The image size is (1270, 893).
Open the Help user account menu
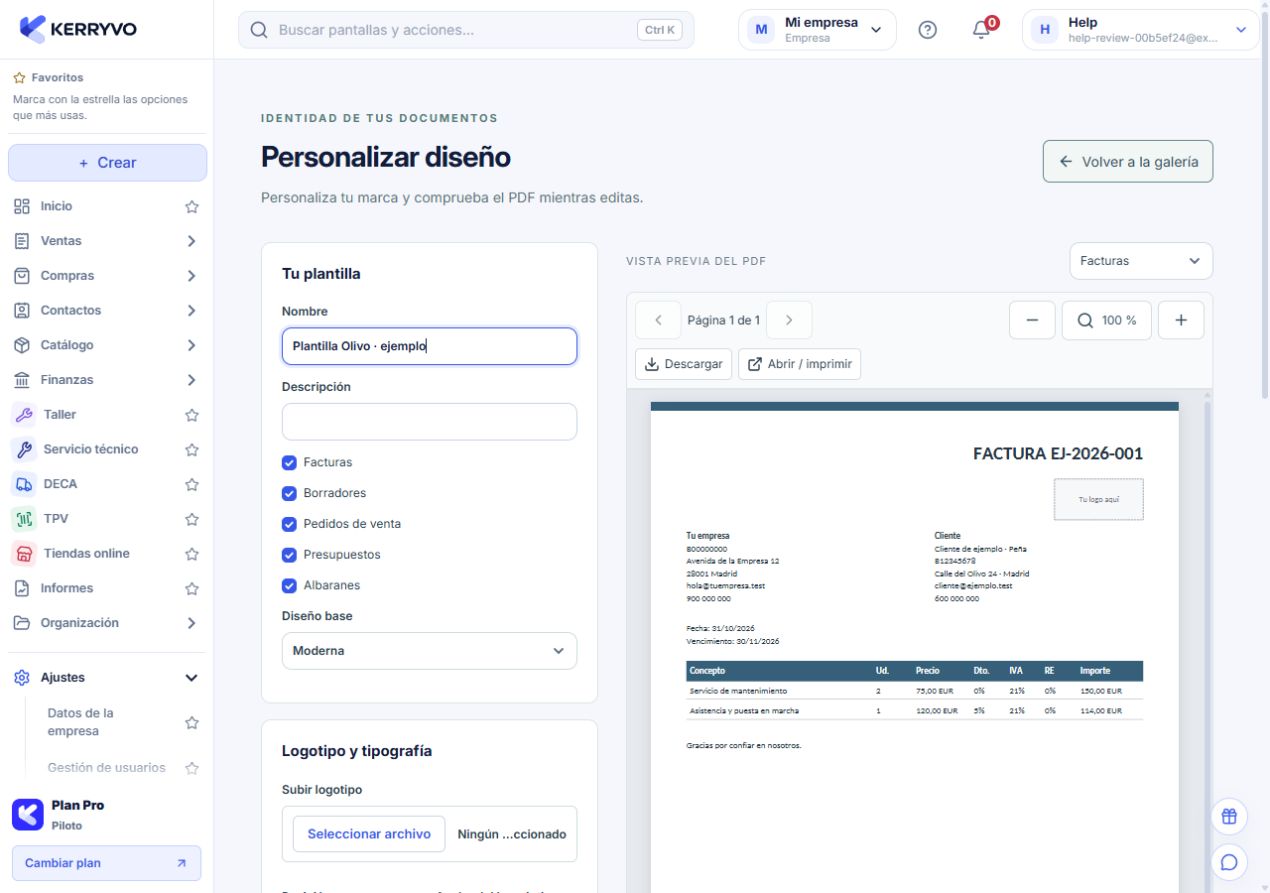1140,30
